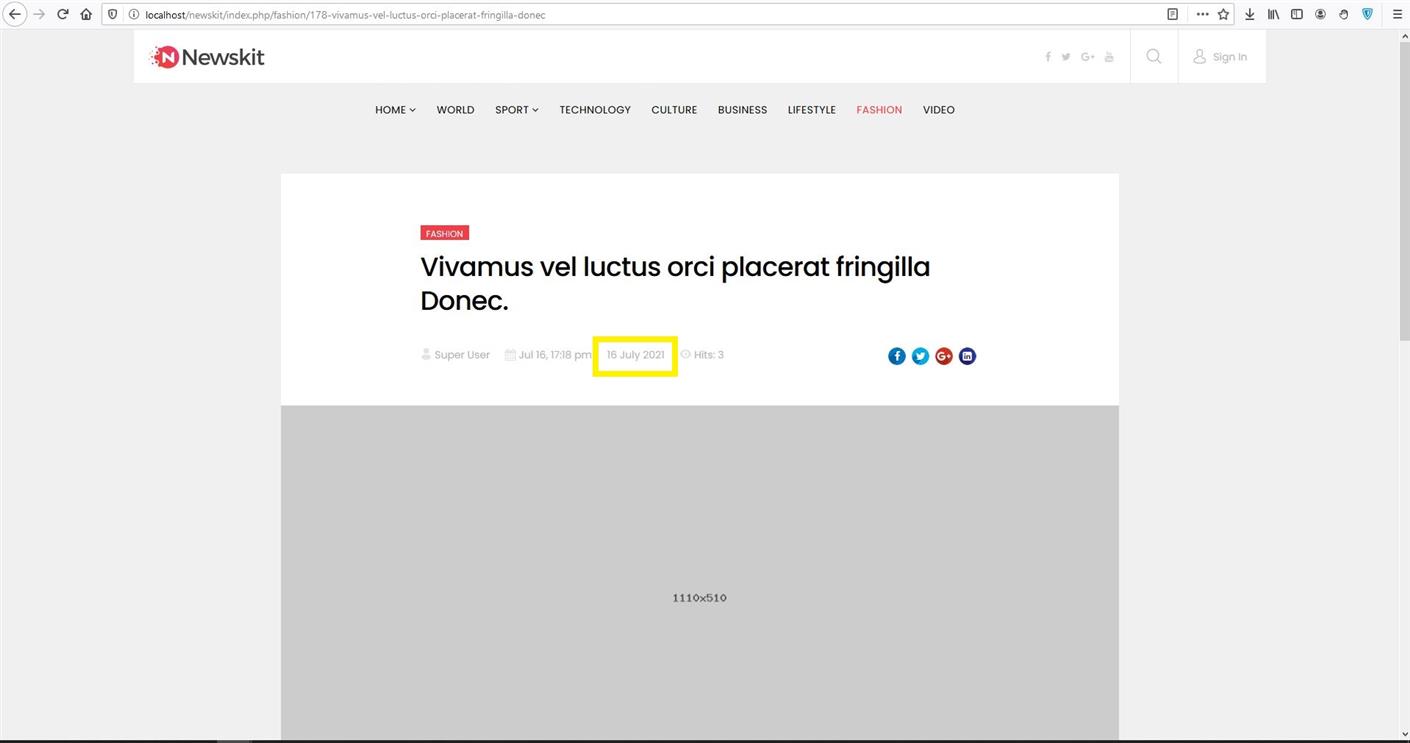Open the Firefox hamburger menu
This screenshot has width=1410, height=743.
point(1397,14)
